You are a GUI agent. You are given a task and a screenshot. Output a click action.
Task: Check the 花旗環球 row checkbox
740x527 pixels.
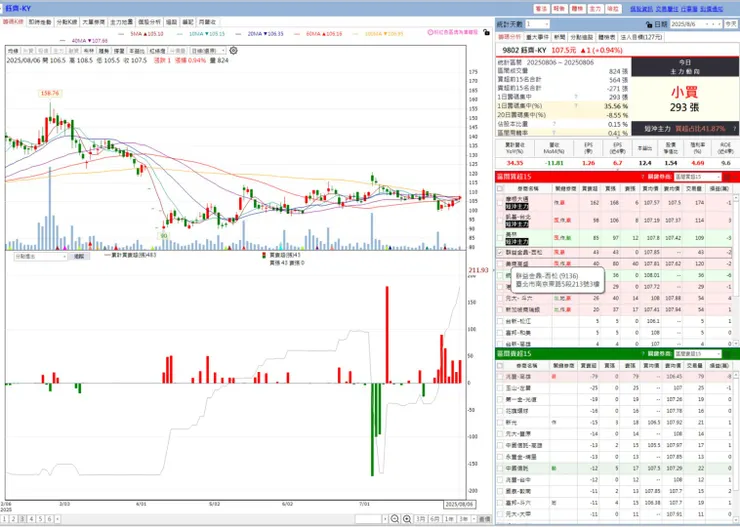[x=500, y=411]
